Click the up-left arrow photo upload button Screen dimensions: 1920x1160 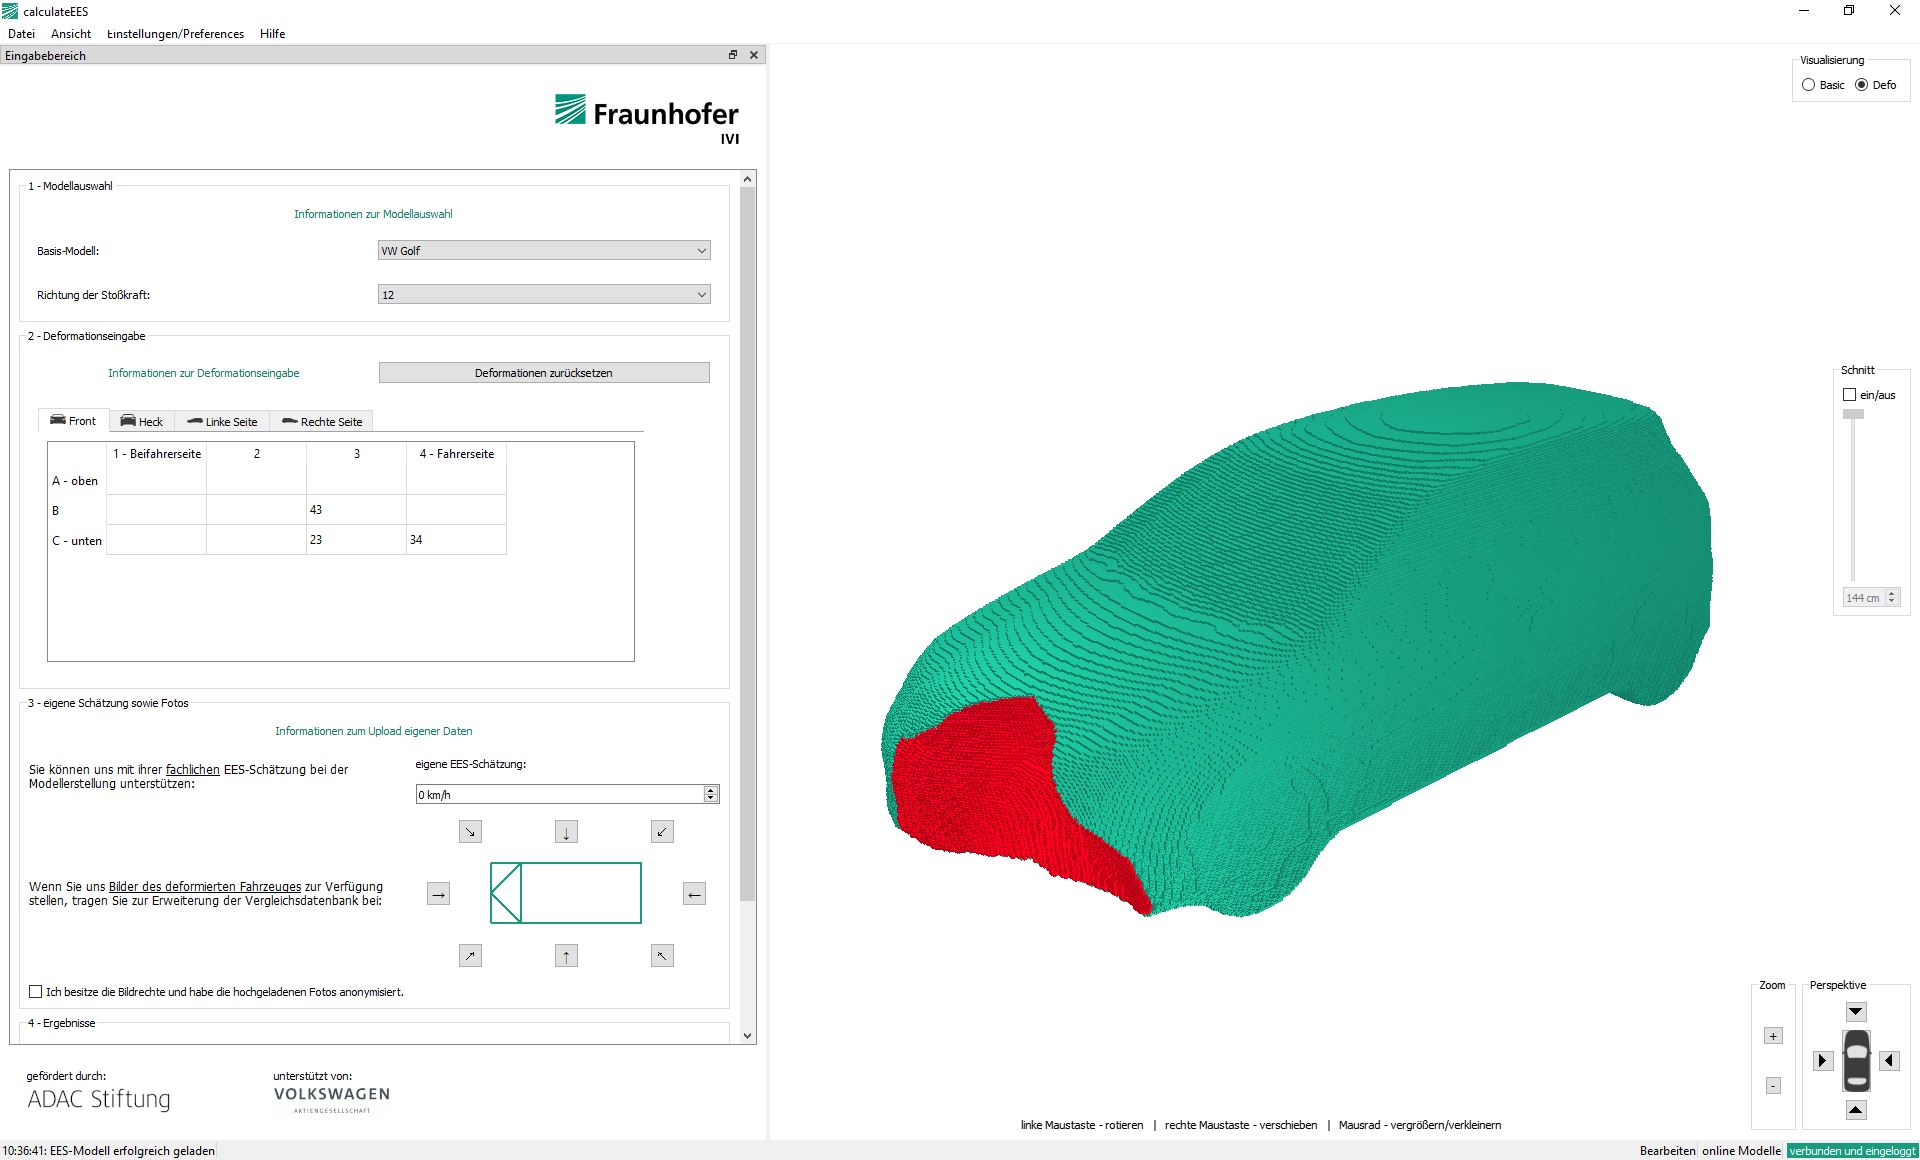pyautogui.click(x=662, y=955)
